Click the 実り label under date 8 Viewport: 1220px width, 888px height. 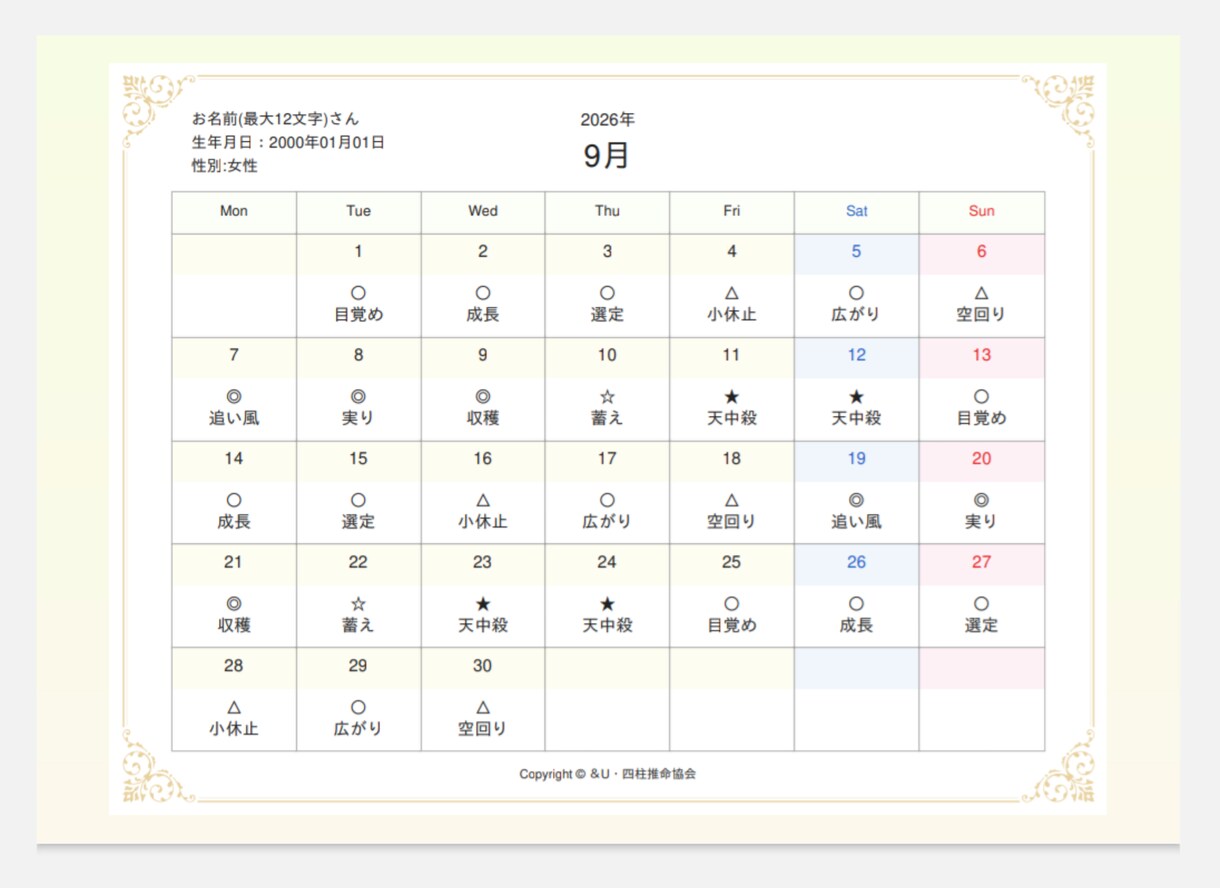[x=358, y=418]
